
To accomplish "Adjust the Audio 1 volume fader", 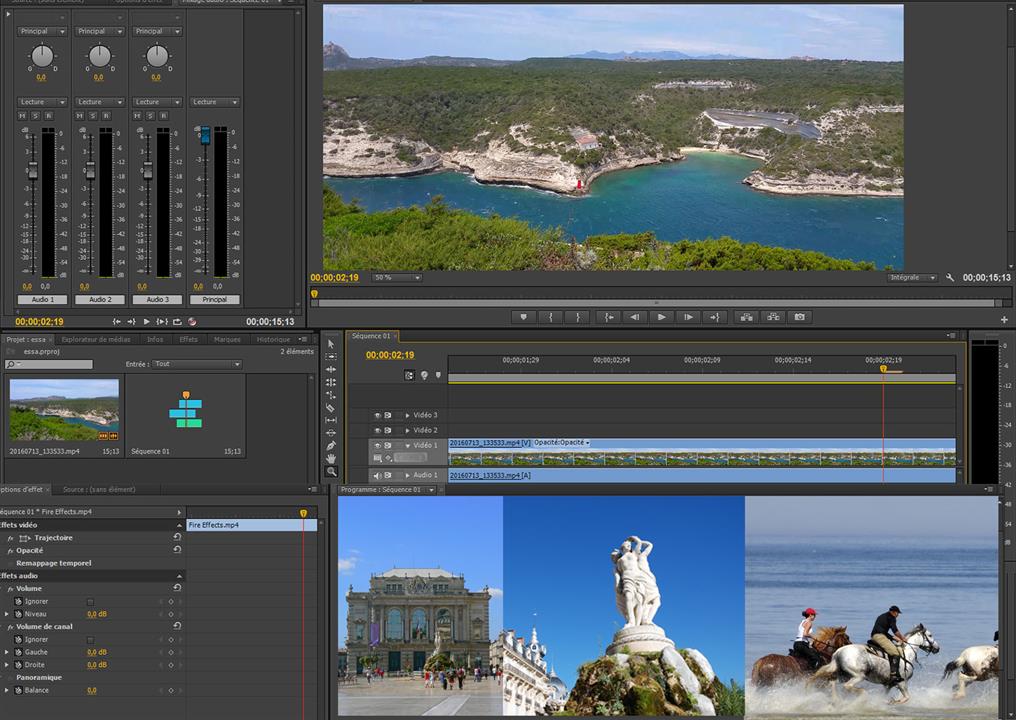I will [32, 171].
